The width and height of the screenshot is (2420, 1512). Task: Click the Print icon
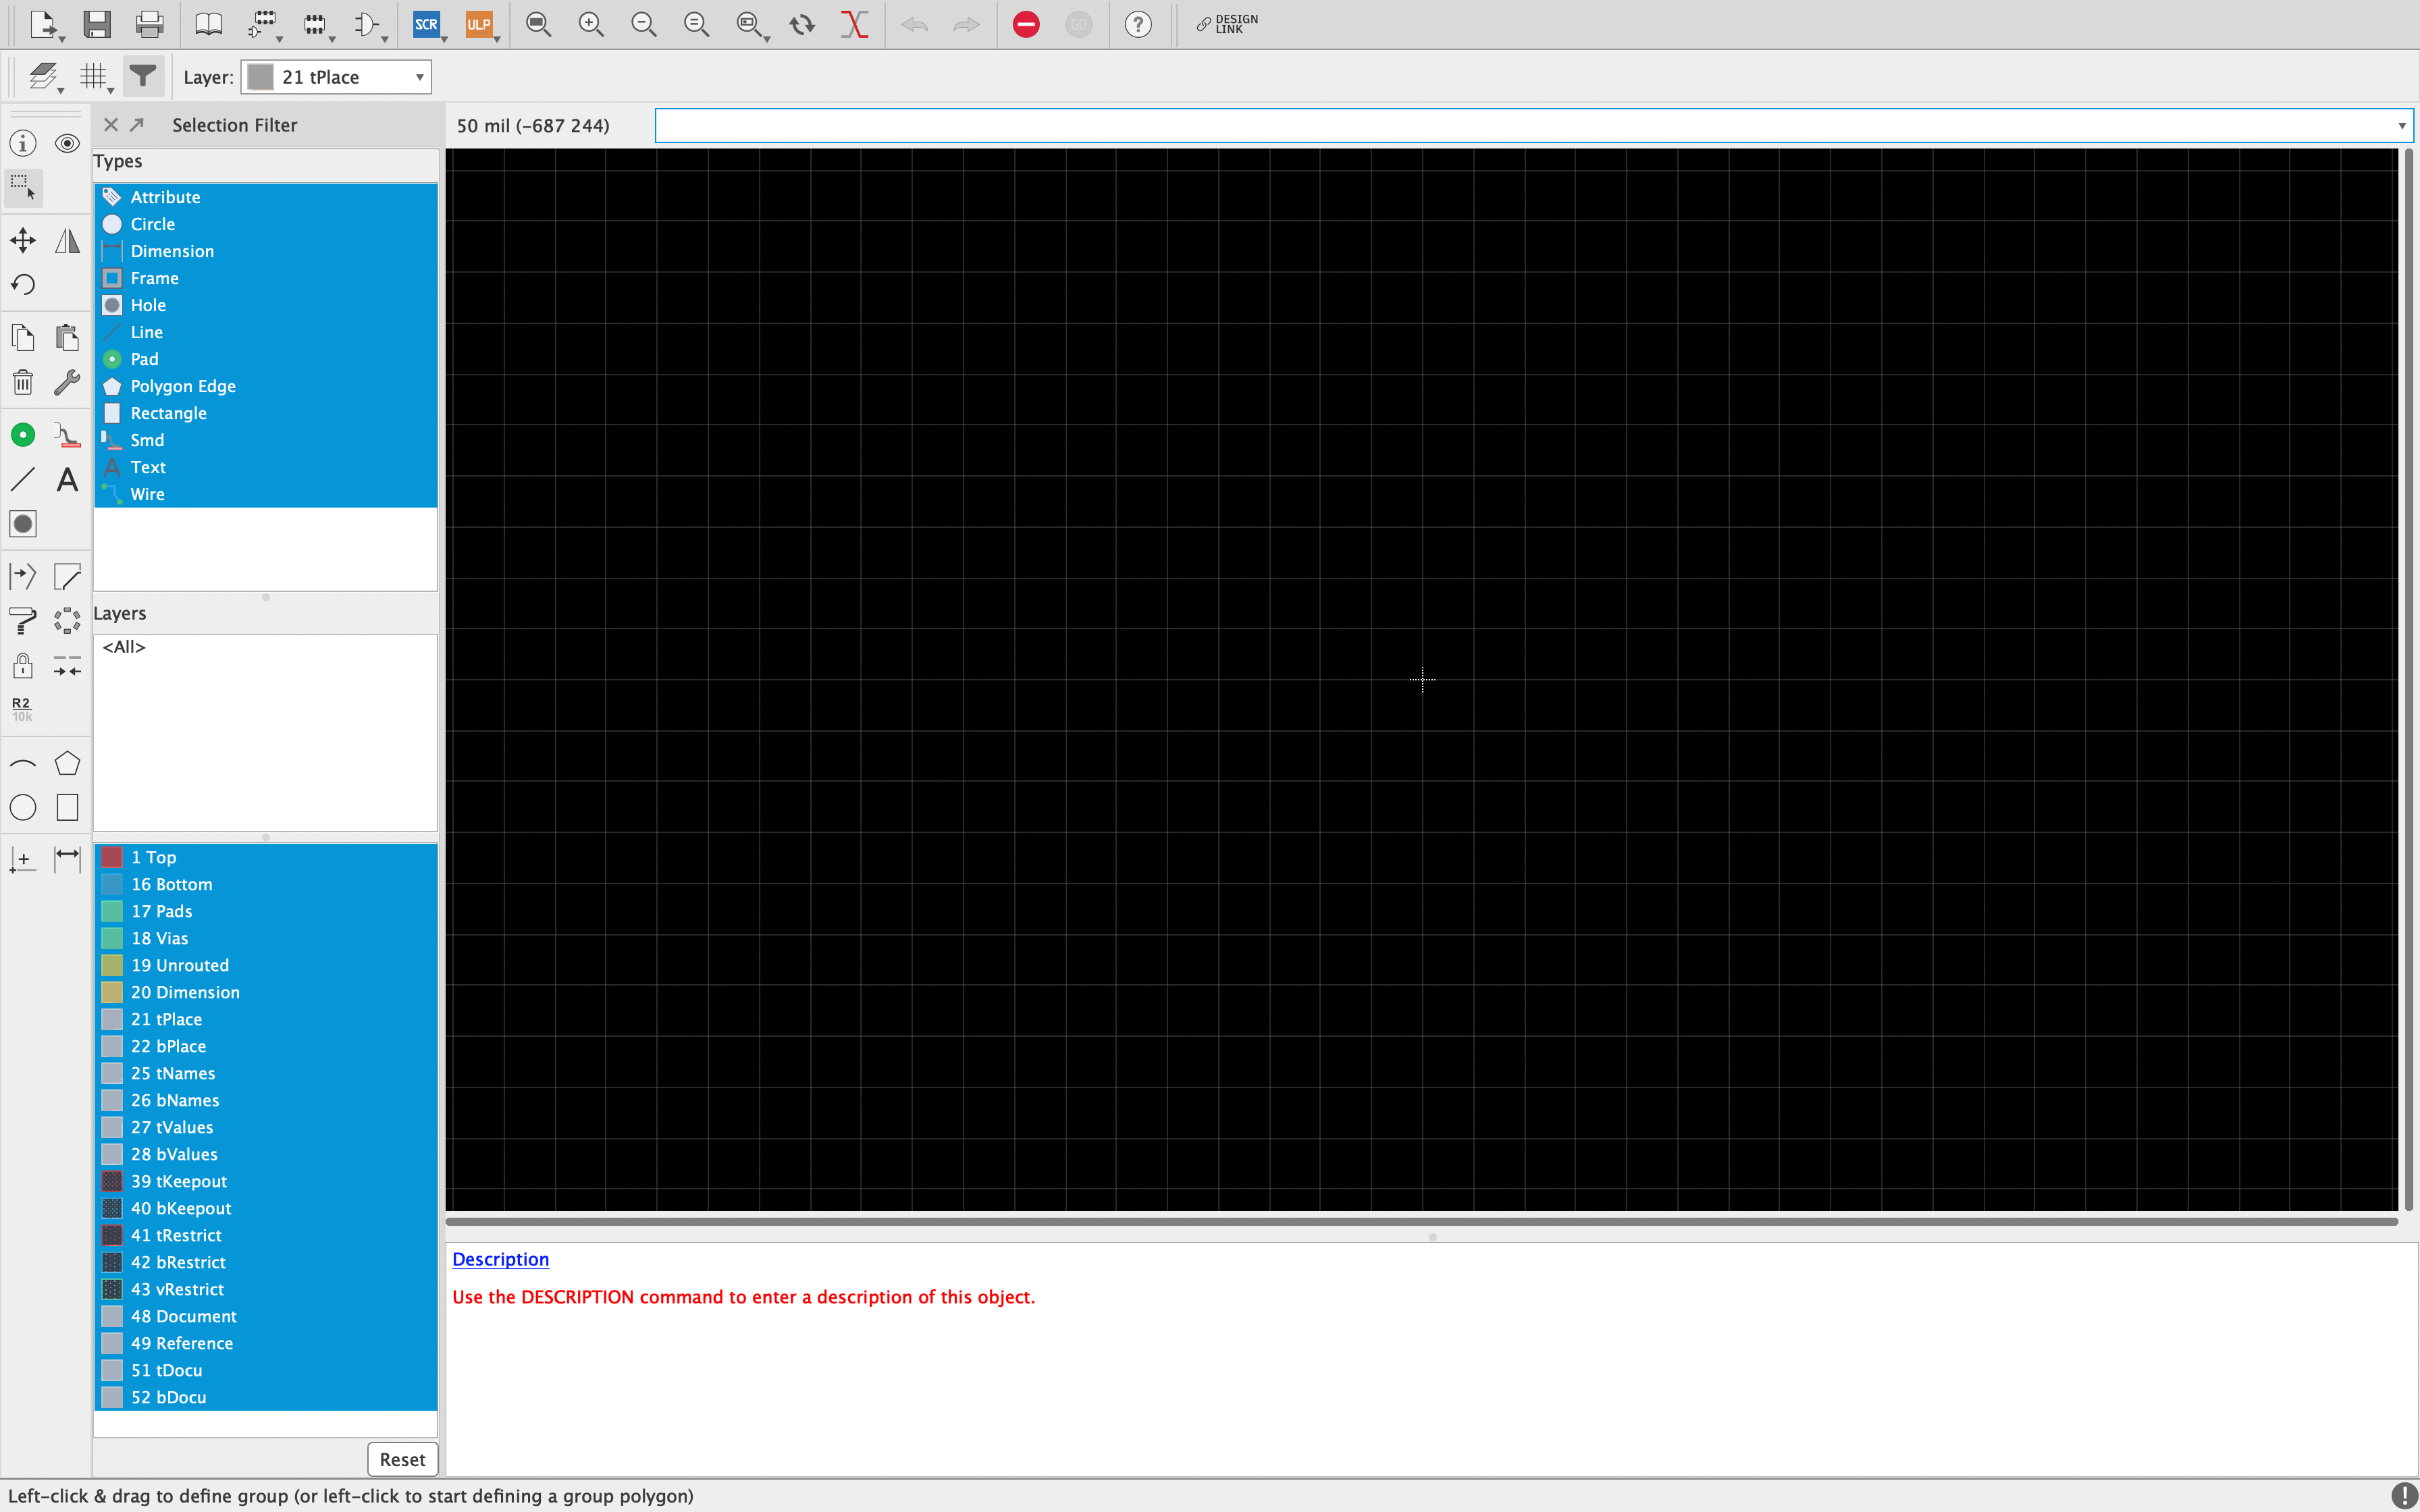(x=150, y=24)
